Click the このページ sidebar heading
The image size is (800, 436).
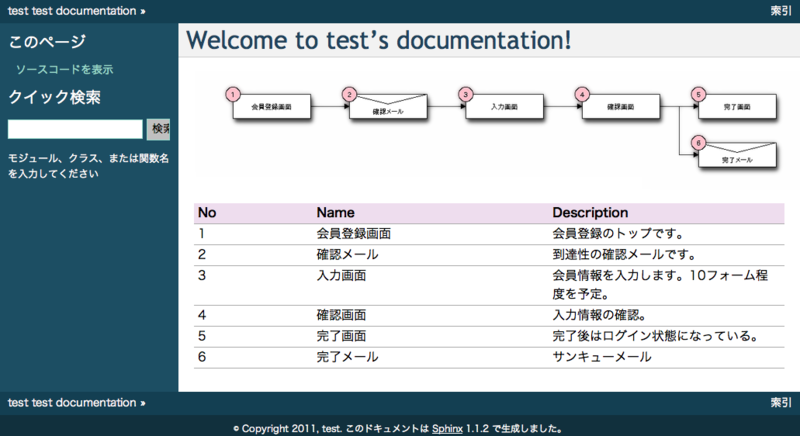click(x=47, y=42)
